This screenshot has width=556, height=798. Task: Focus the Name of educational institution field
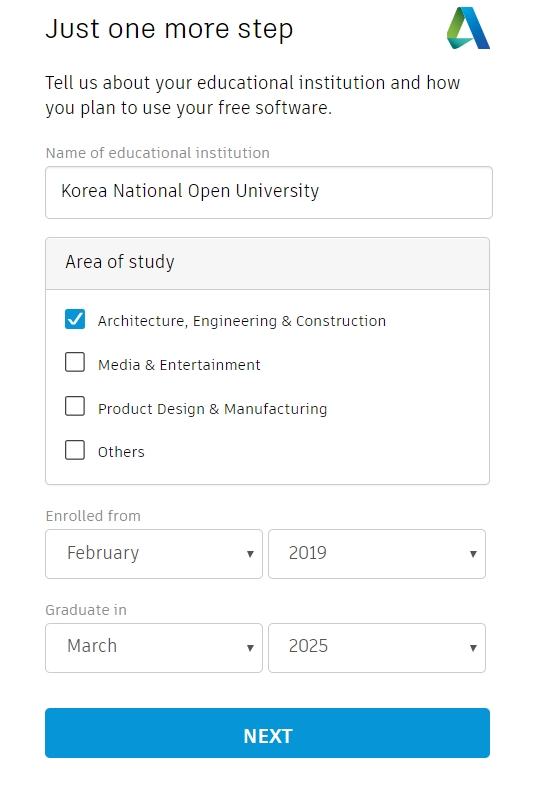click(x=269, y=192)
